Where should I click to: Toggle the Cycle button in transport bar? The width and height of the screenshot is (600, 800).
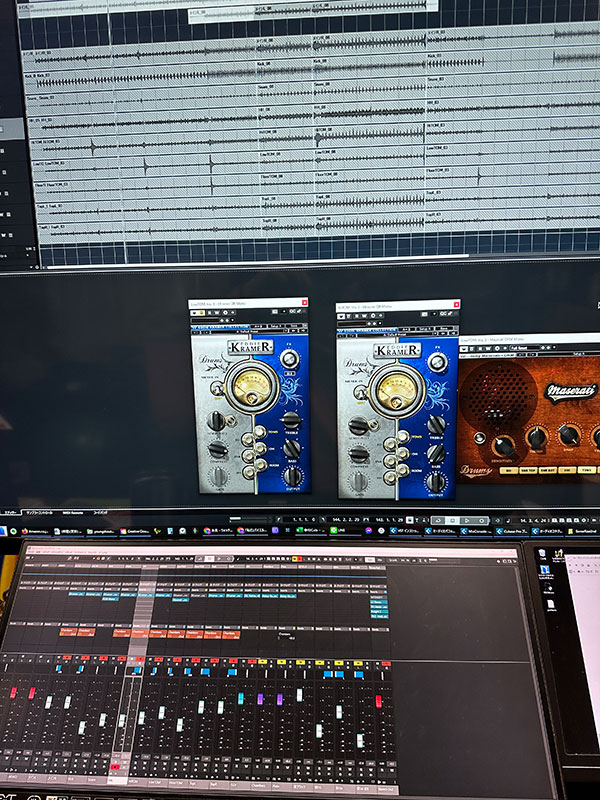pyautogui.click(x=437, y=520)
